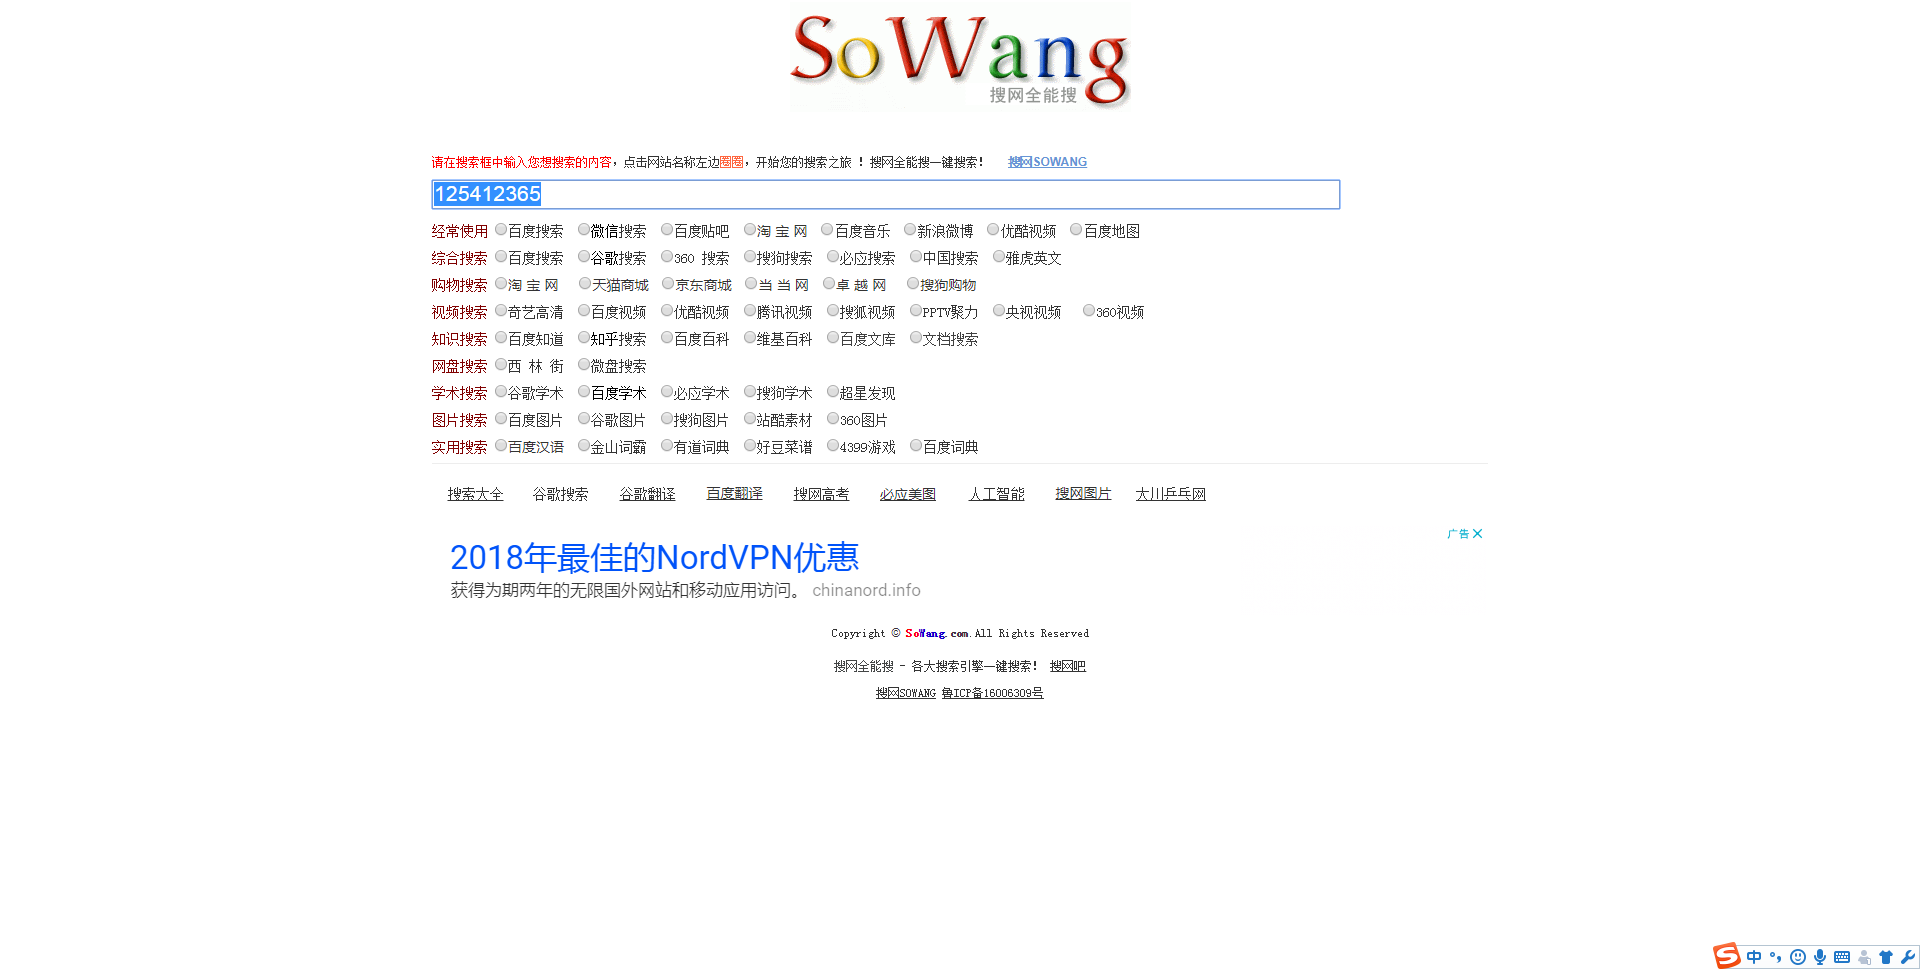Select 百度搜索 radio in 综合搜索 row
Screen dimensions: 1920x969
pos(501,257)
